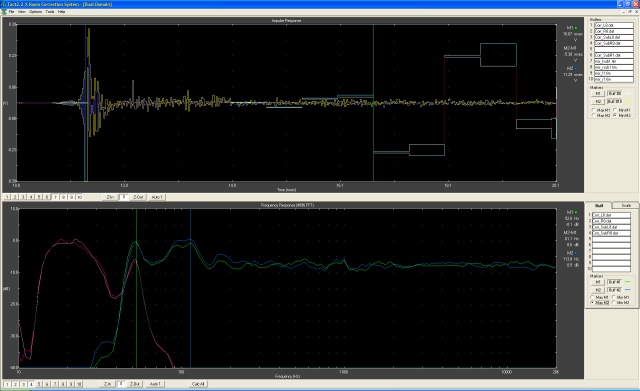Viewport: 640px width, 391px height.
Task: Click the MDI document icon beside the File menu
Action: (4, 12)
